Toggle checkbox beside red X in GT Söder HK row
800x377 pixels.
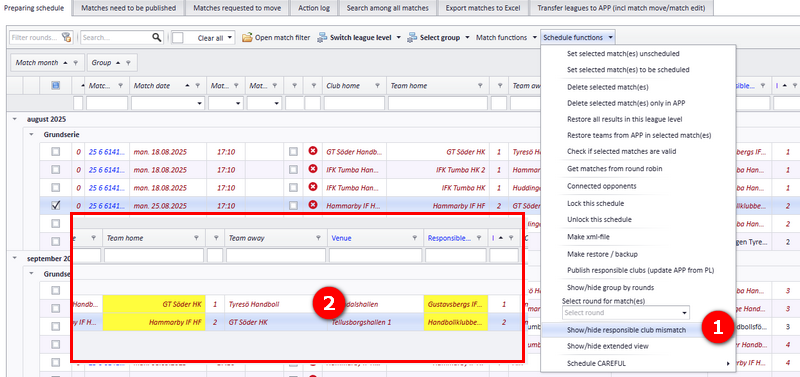coord(293,152)
